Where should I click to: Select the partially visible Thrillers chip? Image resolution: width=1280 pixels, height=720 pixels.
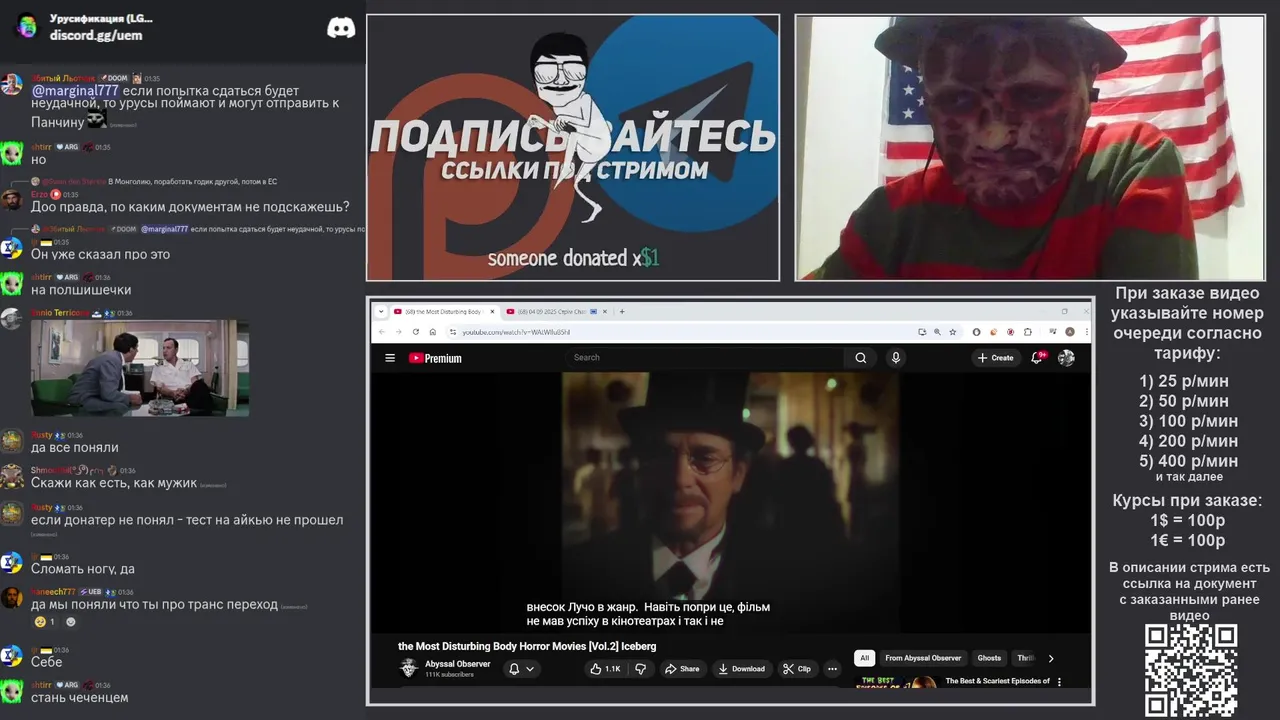[1025, 658]
